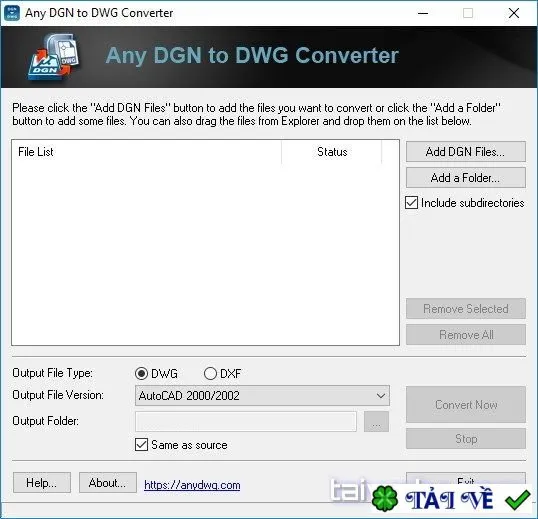Select DXF output file type
Viewport: 538px width, 519px height.
[x=210, y=374]
